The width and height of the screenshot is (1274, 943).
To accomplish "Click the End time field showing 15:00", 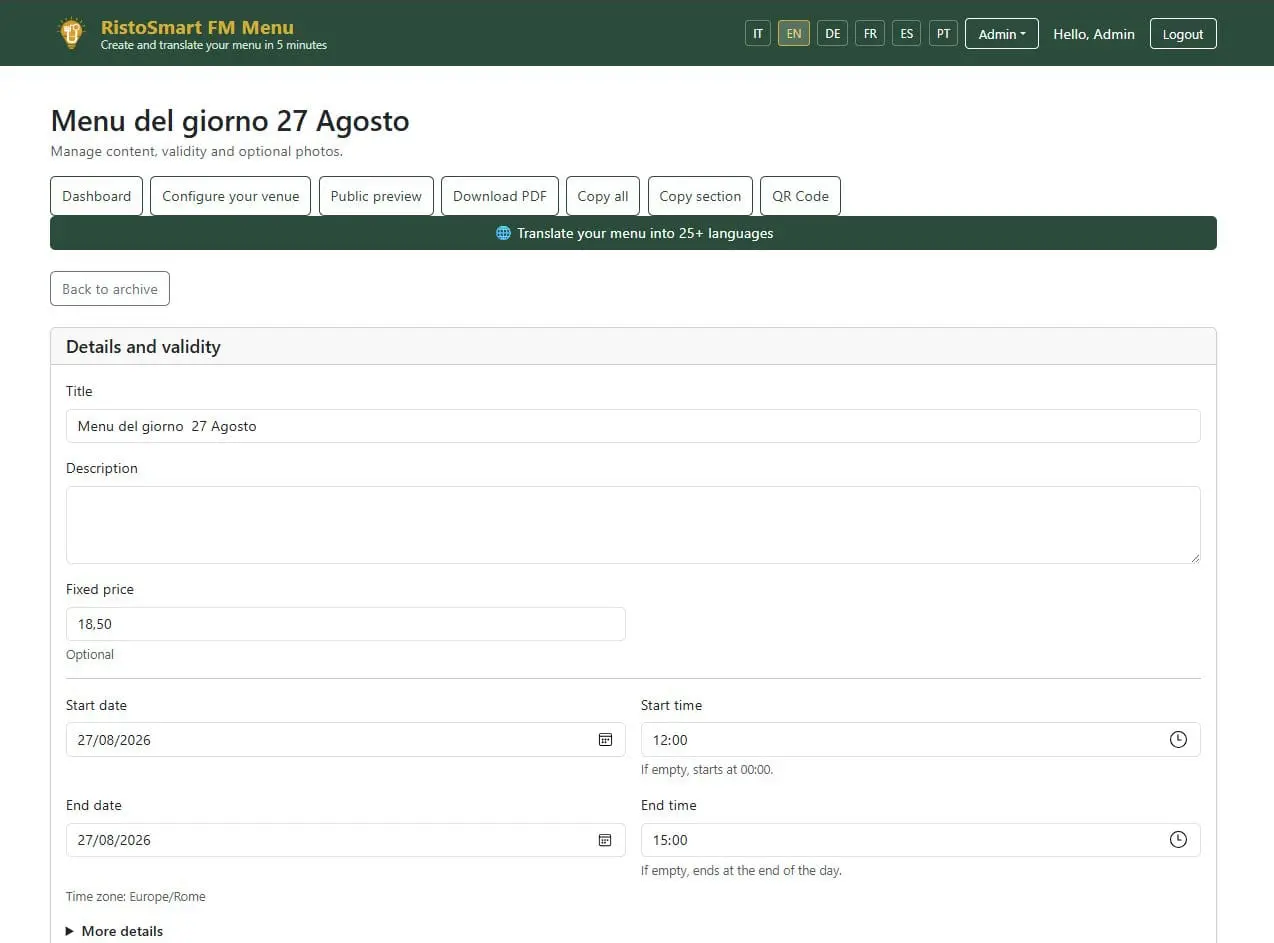I will (x=921, y=840).
